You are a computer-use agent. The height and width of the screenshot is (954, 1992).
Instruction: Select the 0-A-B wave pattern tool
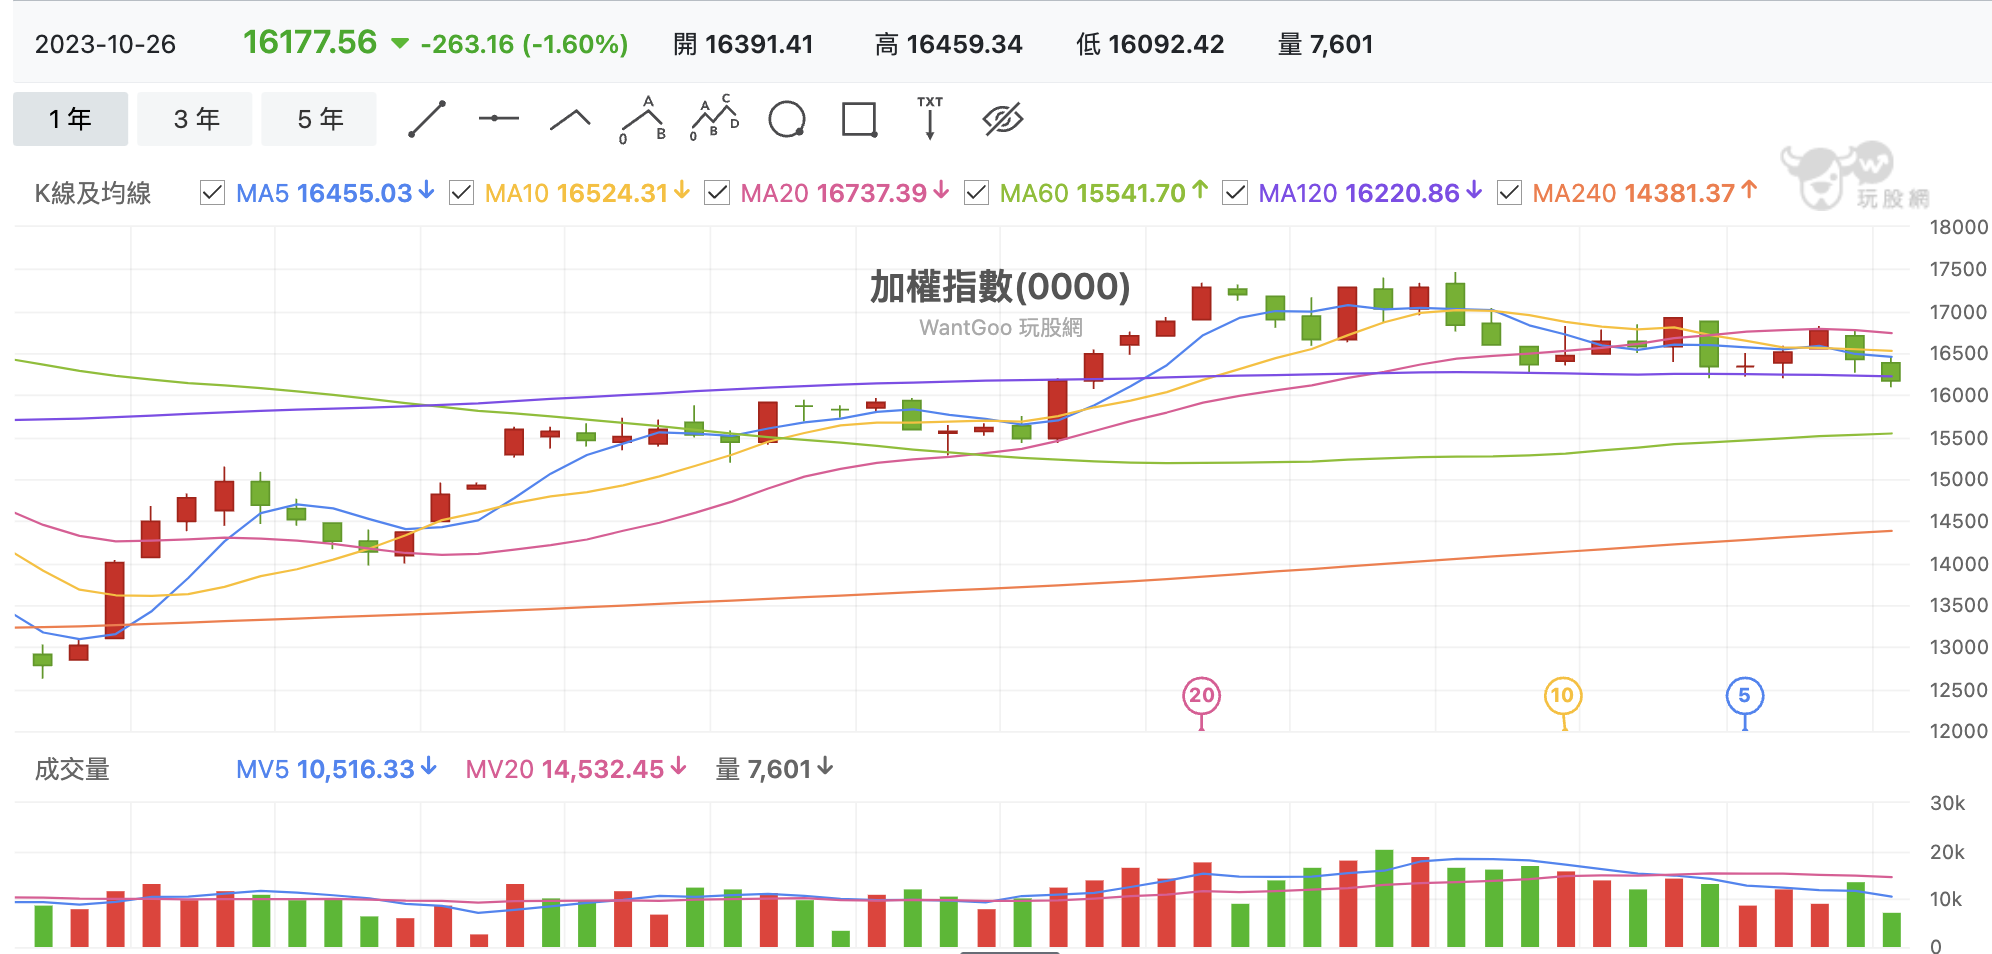point(643,119)
